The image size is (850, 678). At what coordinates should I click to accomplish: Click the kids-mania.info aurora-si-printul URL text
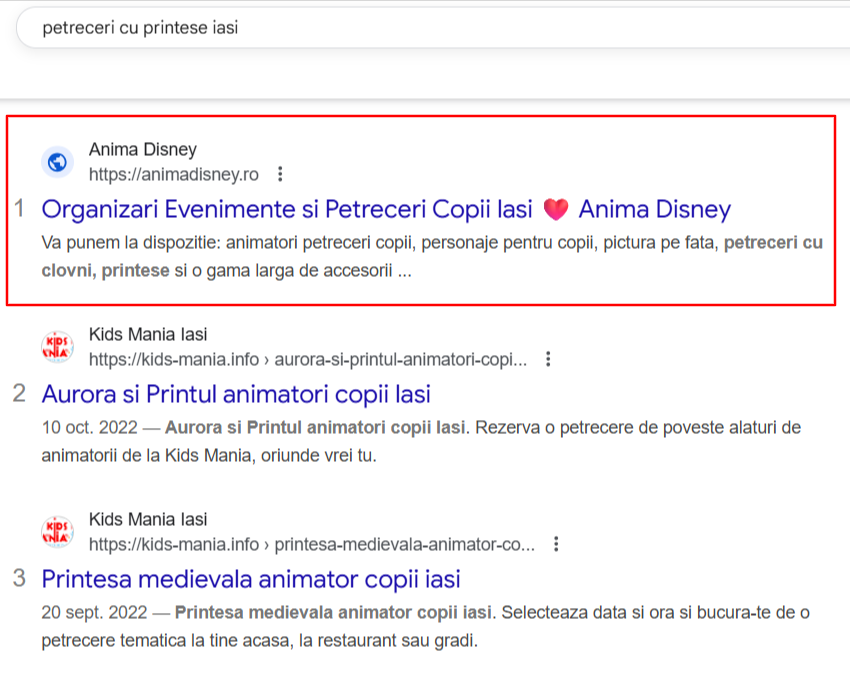[307, 359]
